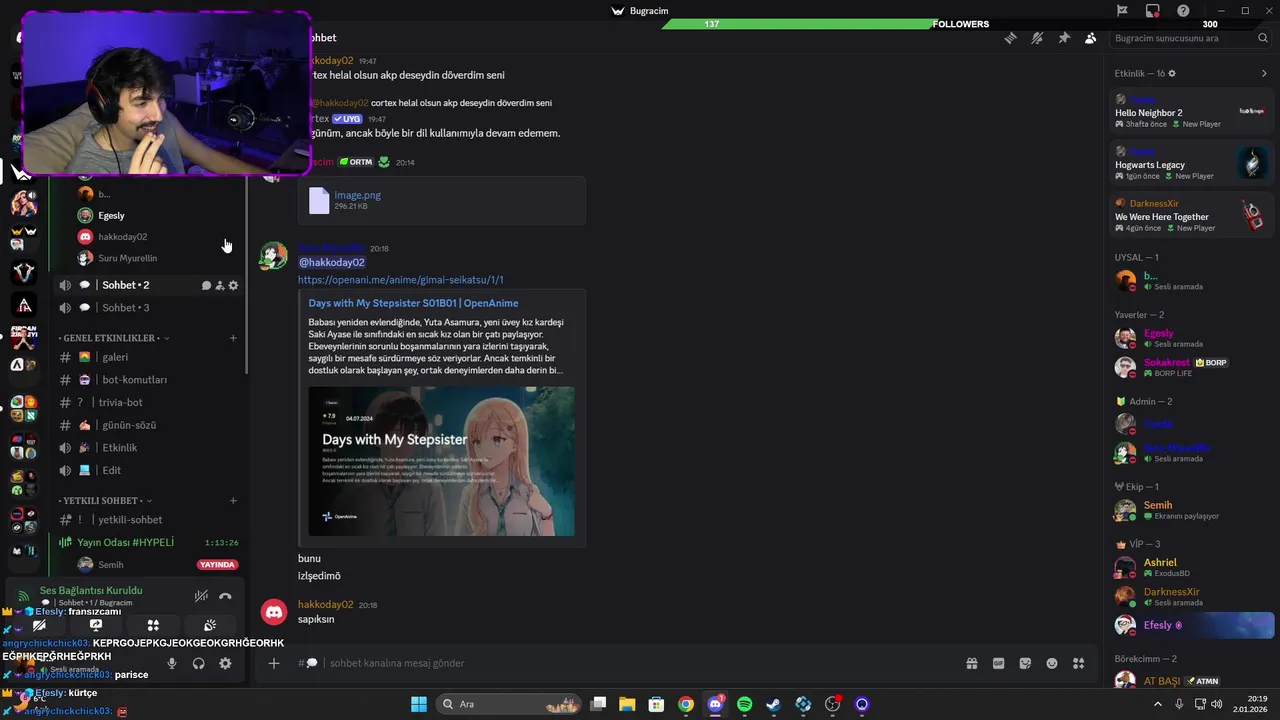
Task: Join the Edit voice channel
Action: pyautogui.click(x=149, y=470)
